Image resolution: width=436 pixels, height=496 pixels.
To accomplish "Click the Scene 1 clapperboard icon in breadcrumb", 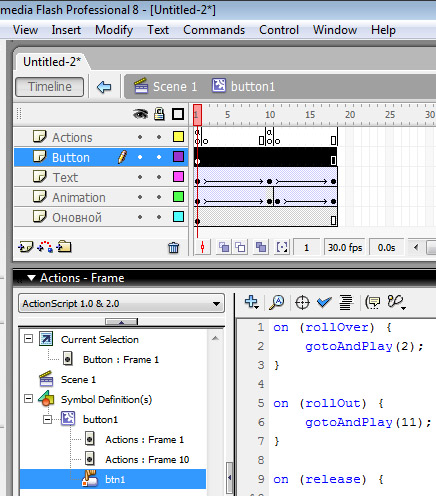I will tap(141, 86).
